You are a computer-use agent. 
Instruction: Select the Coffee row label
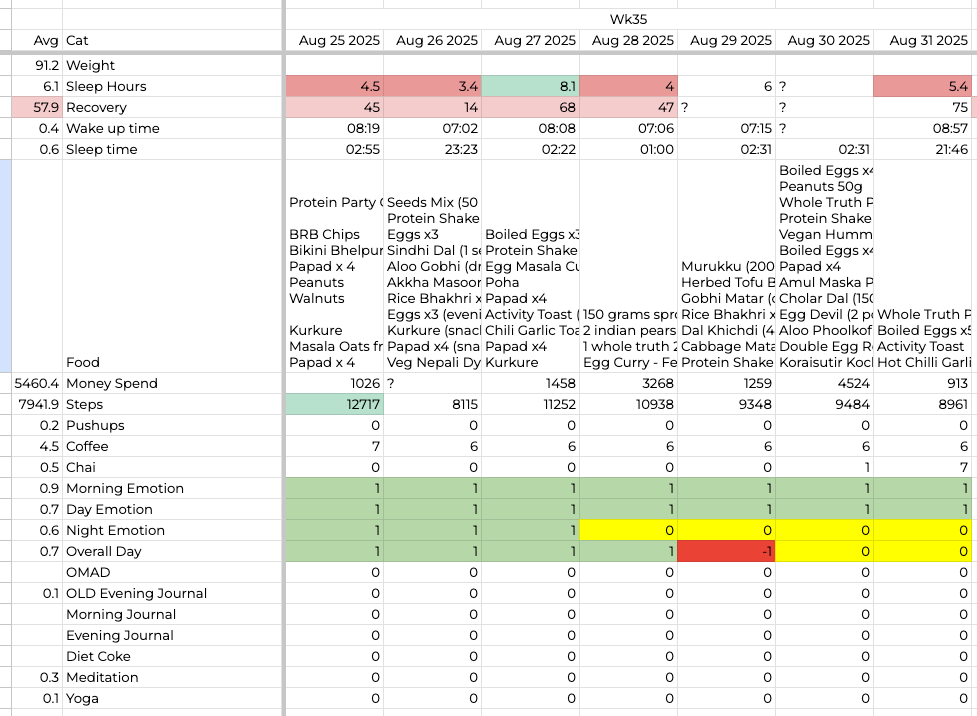coord(87,446)
